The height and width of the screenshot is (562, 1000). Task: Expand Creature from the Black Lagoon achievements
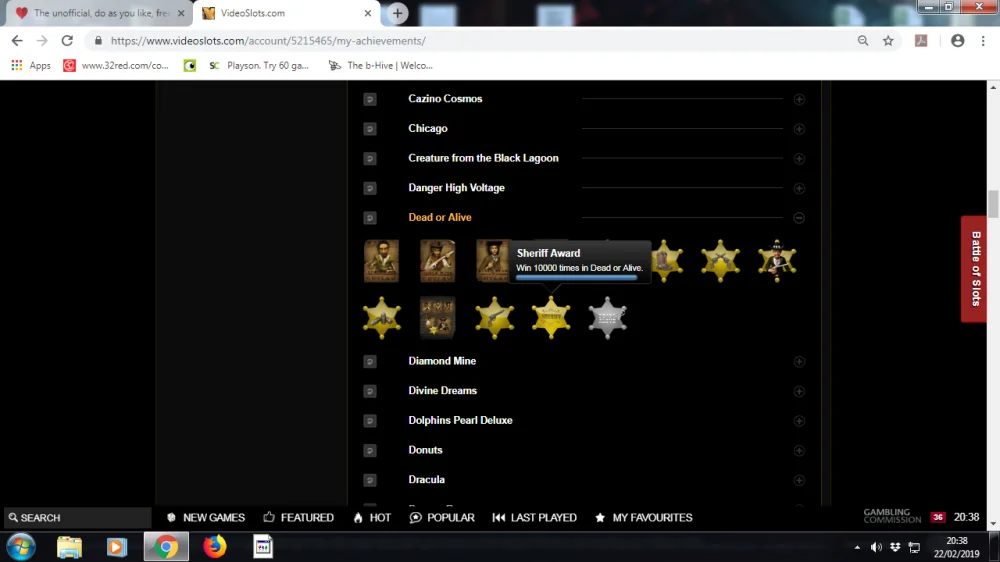[799, 159]
